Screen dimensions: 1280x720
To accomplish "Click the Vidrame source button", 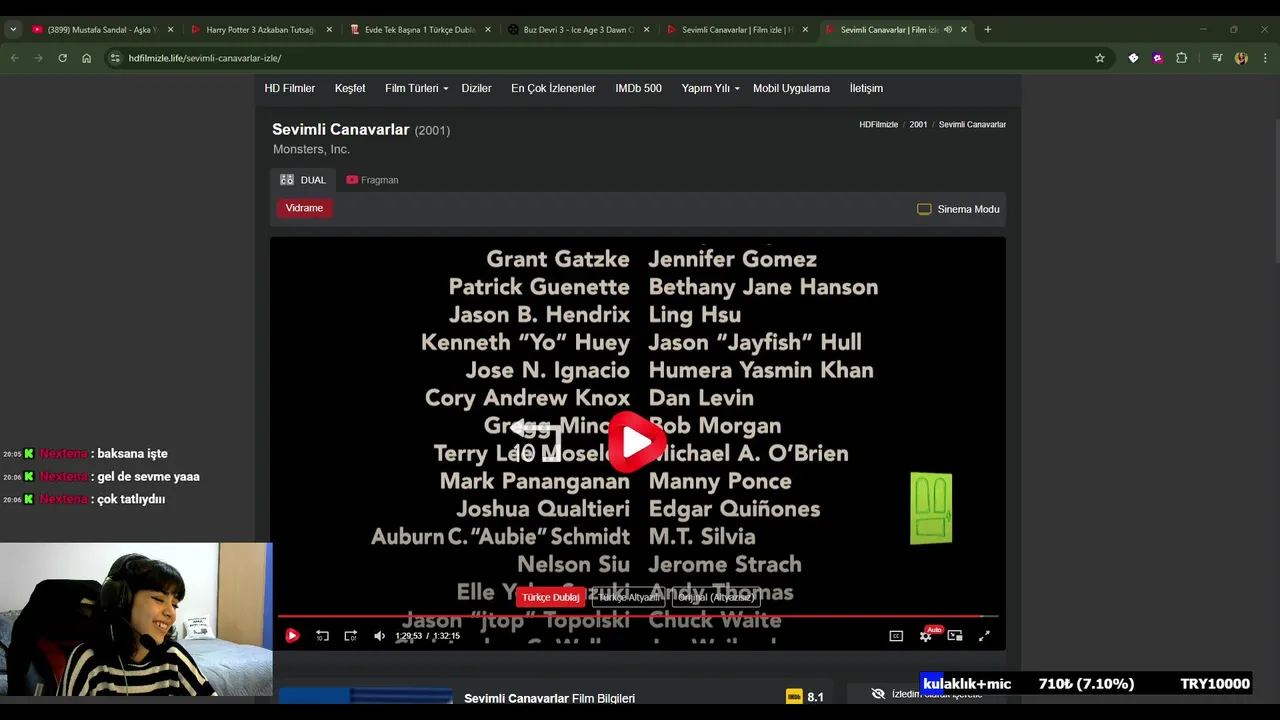I will click(x=304, y=208).
